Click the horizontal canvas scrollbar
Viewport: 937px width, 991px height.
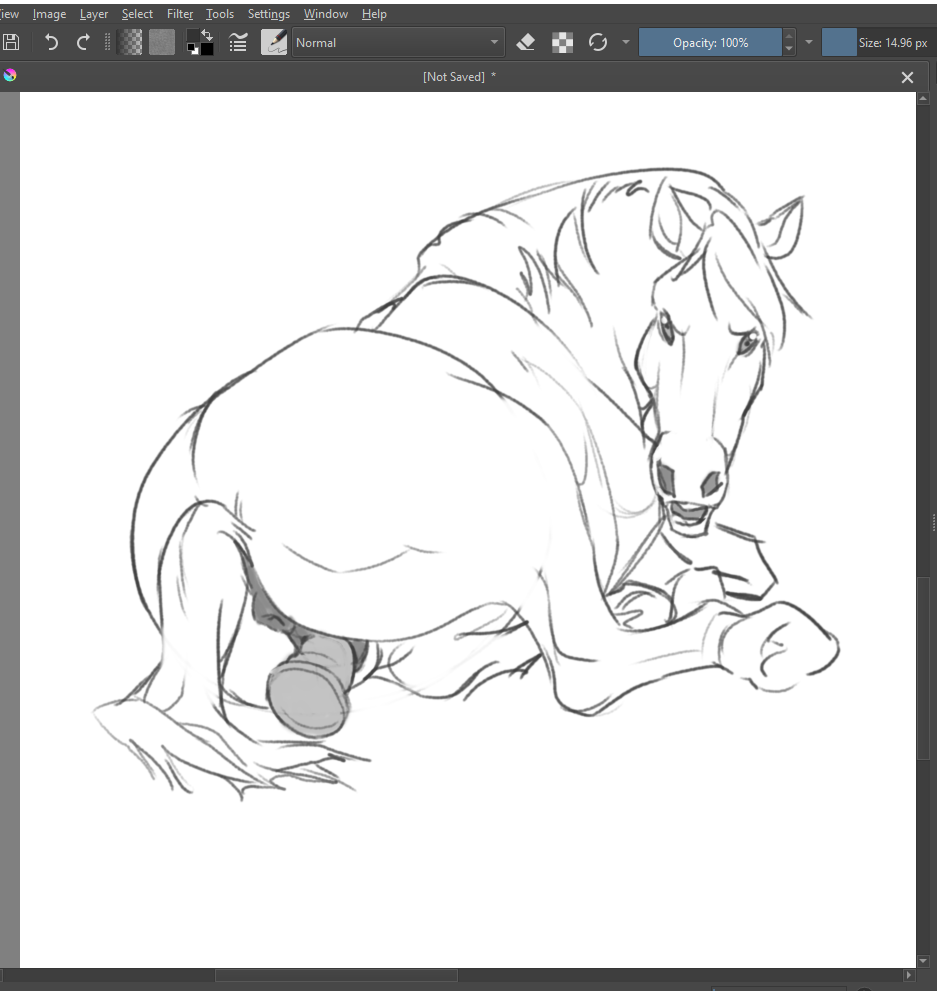[x=336, y=975]
